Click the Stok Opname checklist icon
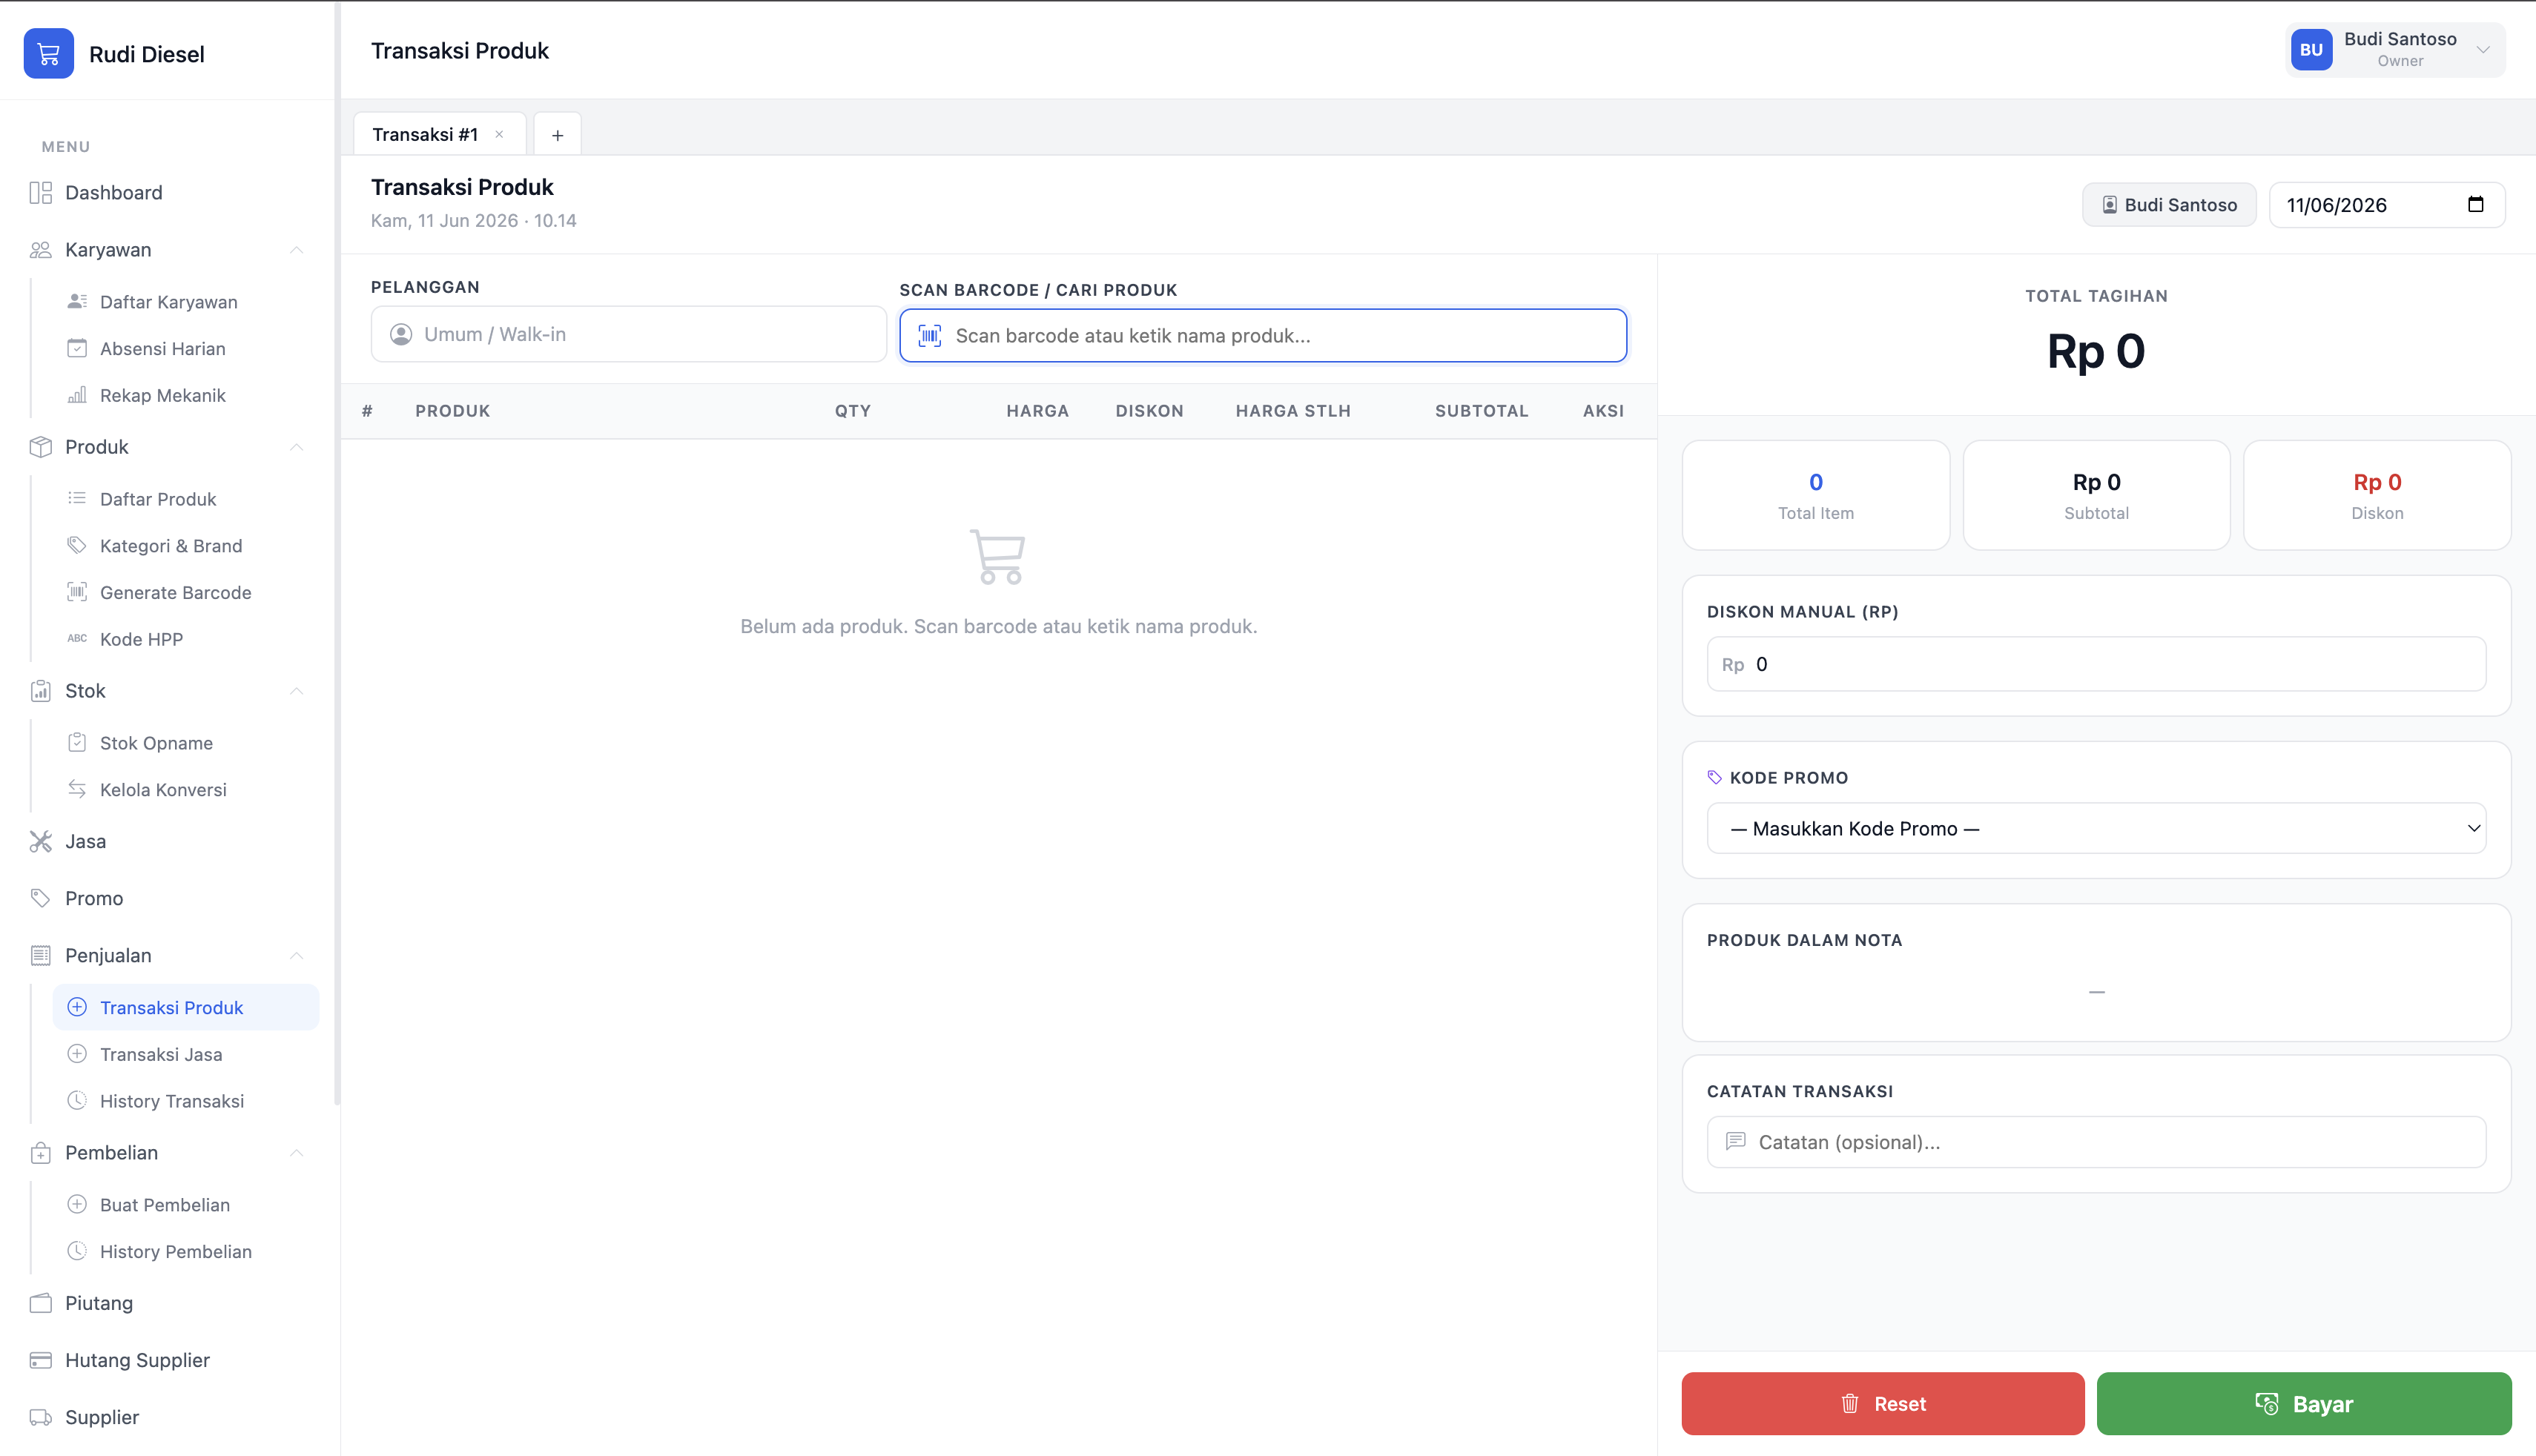 point(77,742)
